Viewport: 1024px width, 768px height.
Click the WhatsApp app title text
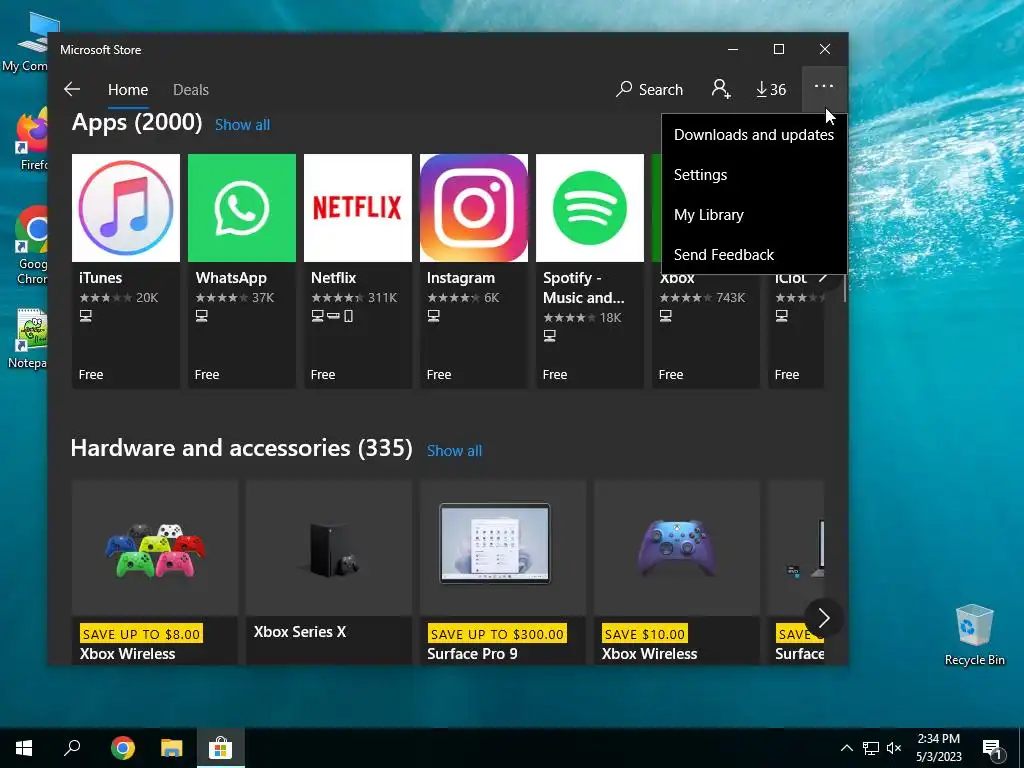coord(231,278)
